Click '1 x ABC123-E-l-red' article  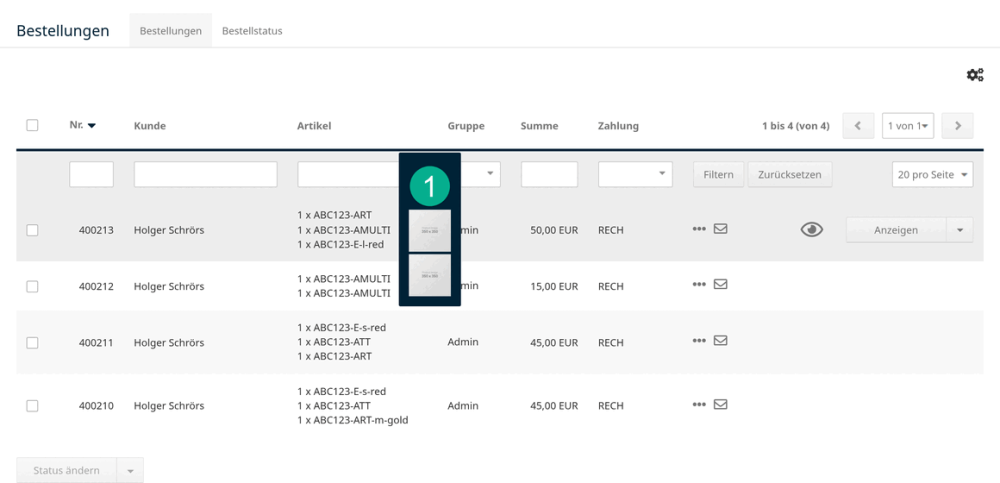click(341, 244)
